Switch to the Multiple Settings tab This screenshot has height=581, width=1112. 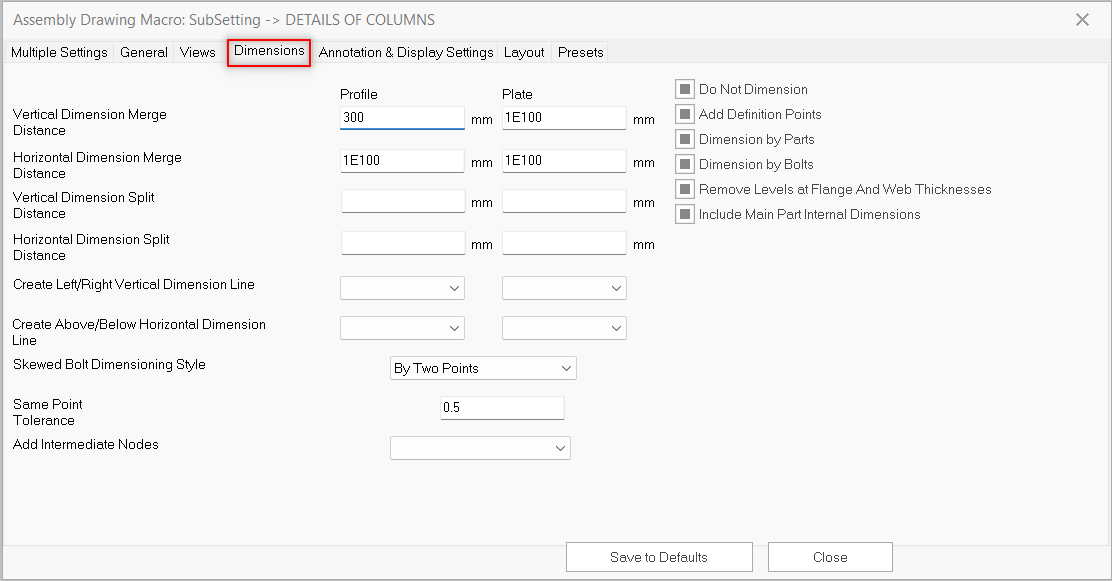pos(59,52)
